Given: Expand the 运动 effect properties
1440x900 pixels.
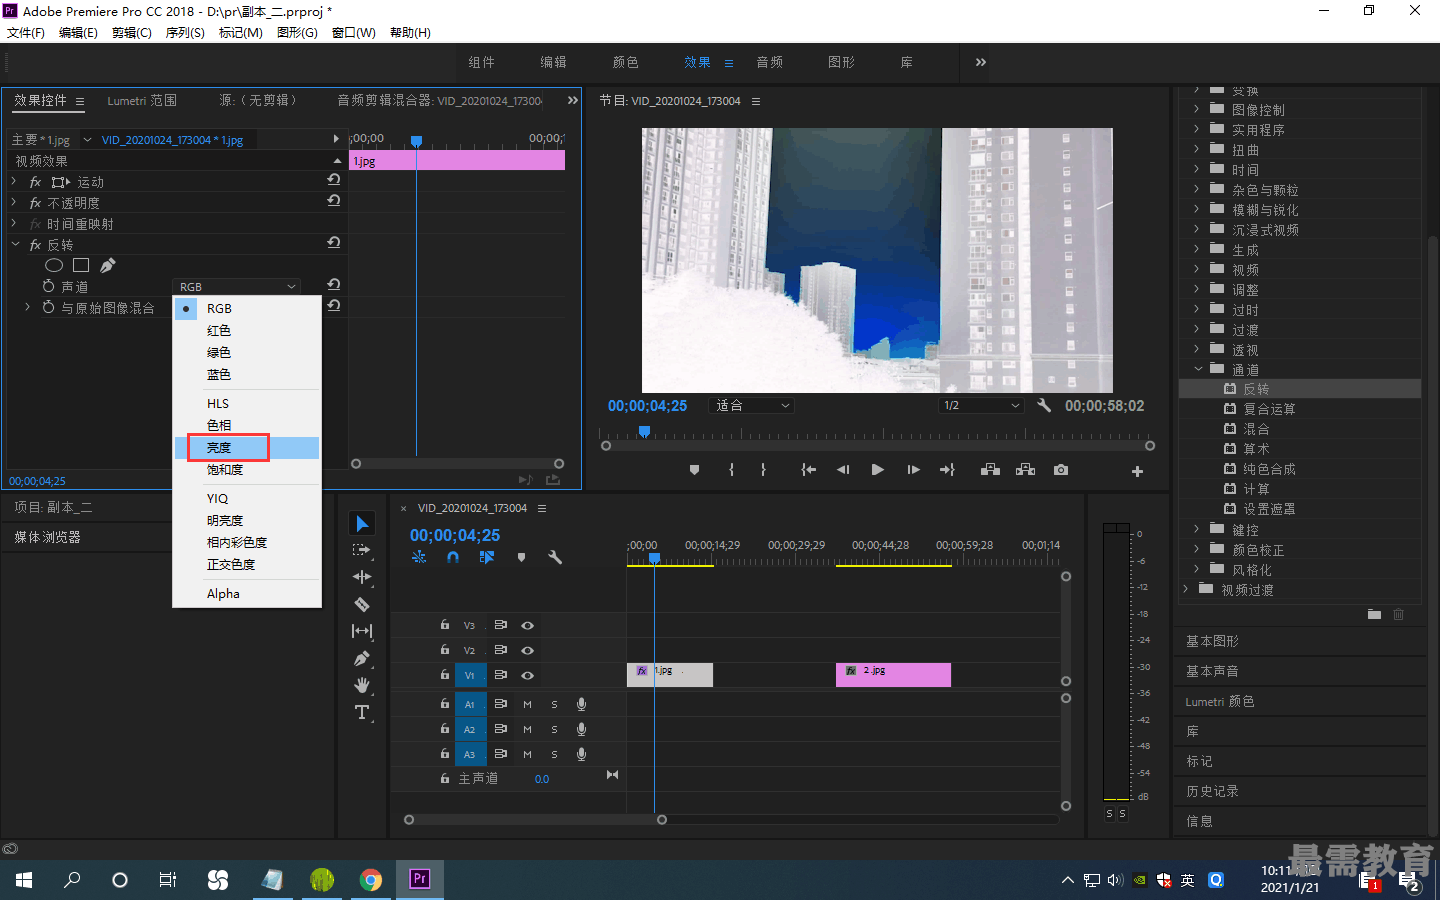Looking at the screenshot, I should (14, 181).
